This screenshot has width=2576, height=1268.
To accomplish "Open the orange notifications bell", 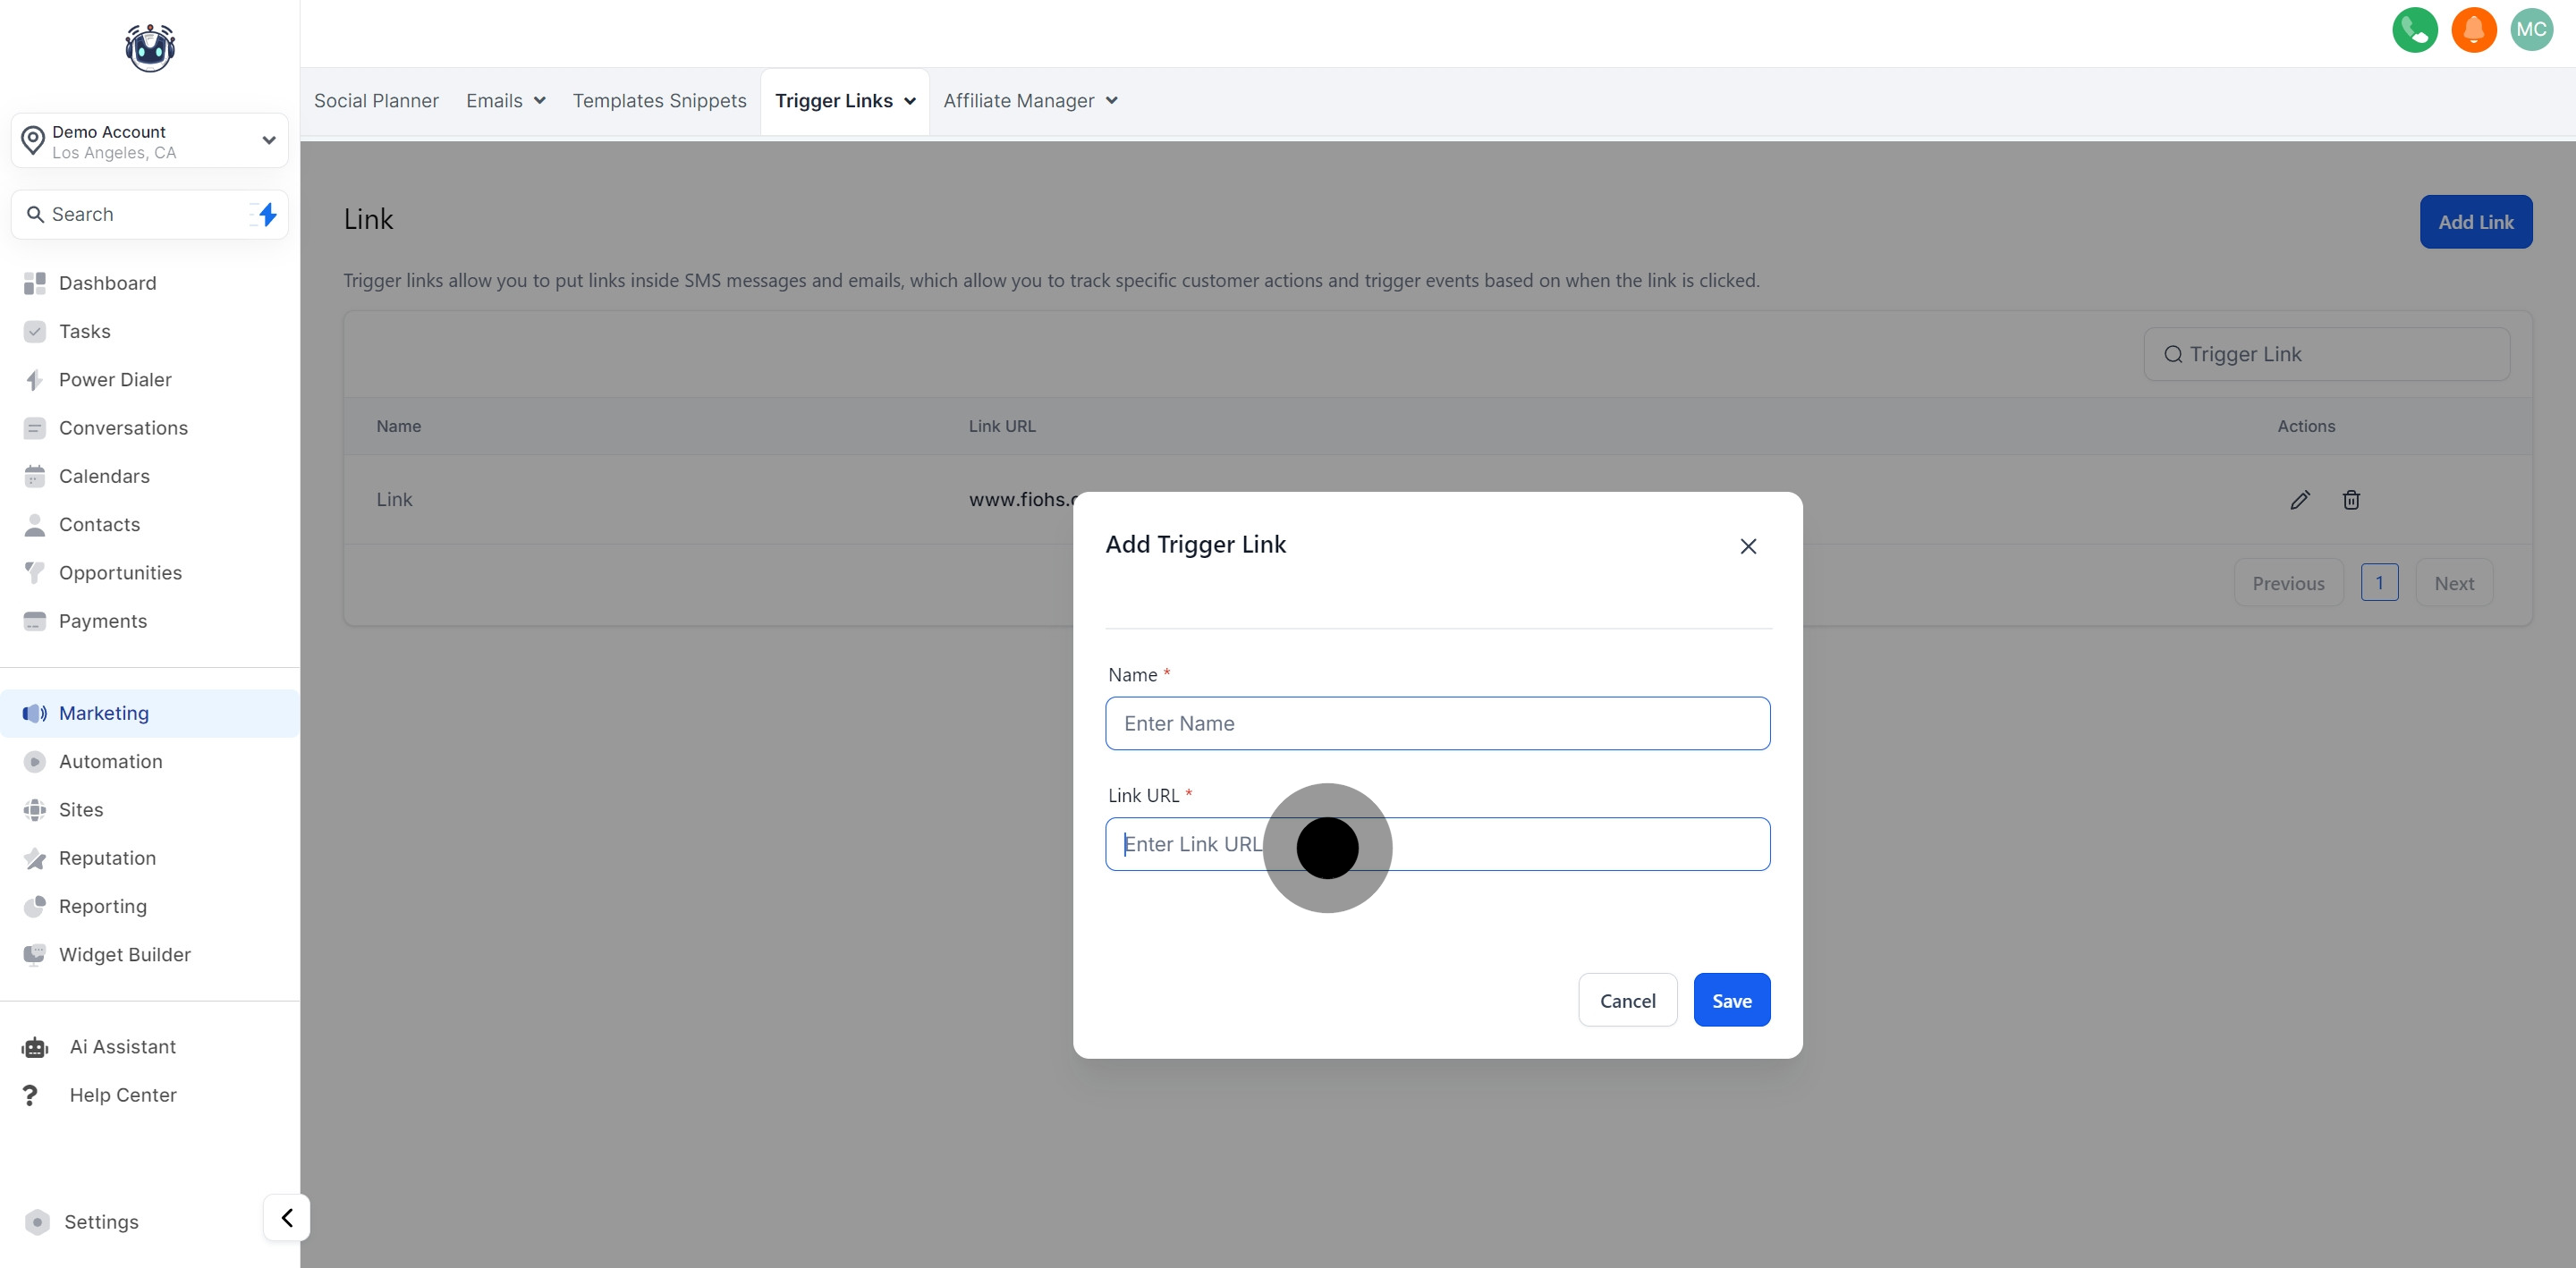I will pos(2473,30).
